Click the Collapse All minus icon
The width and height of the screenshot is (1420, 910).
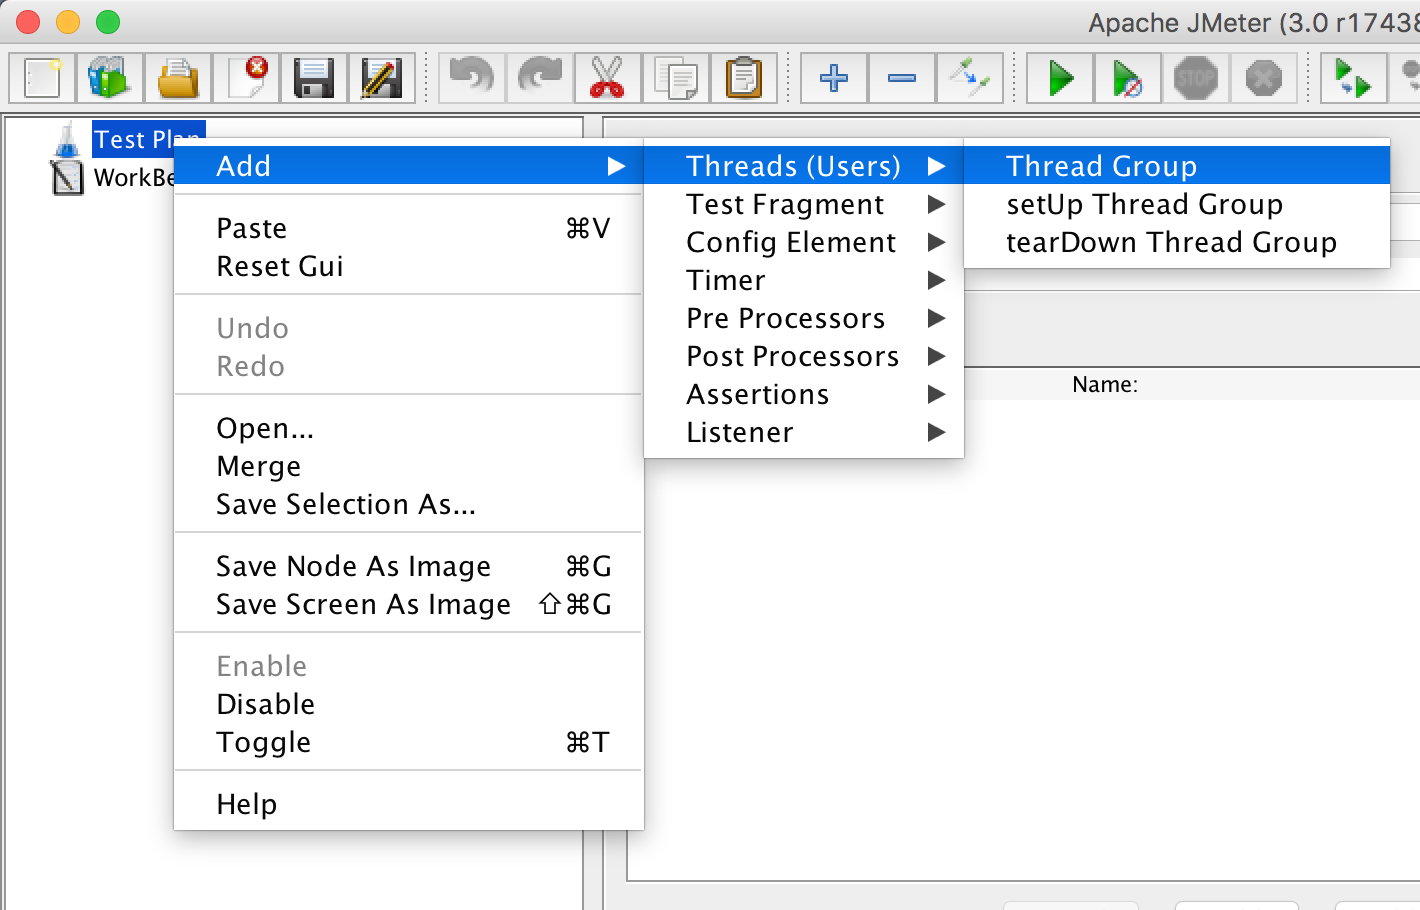pos(902,78)
